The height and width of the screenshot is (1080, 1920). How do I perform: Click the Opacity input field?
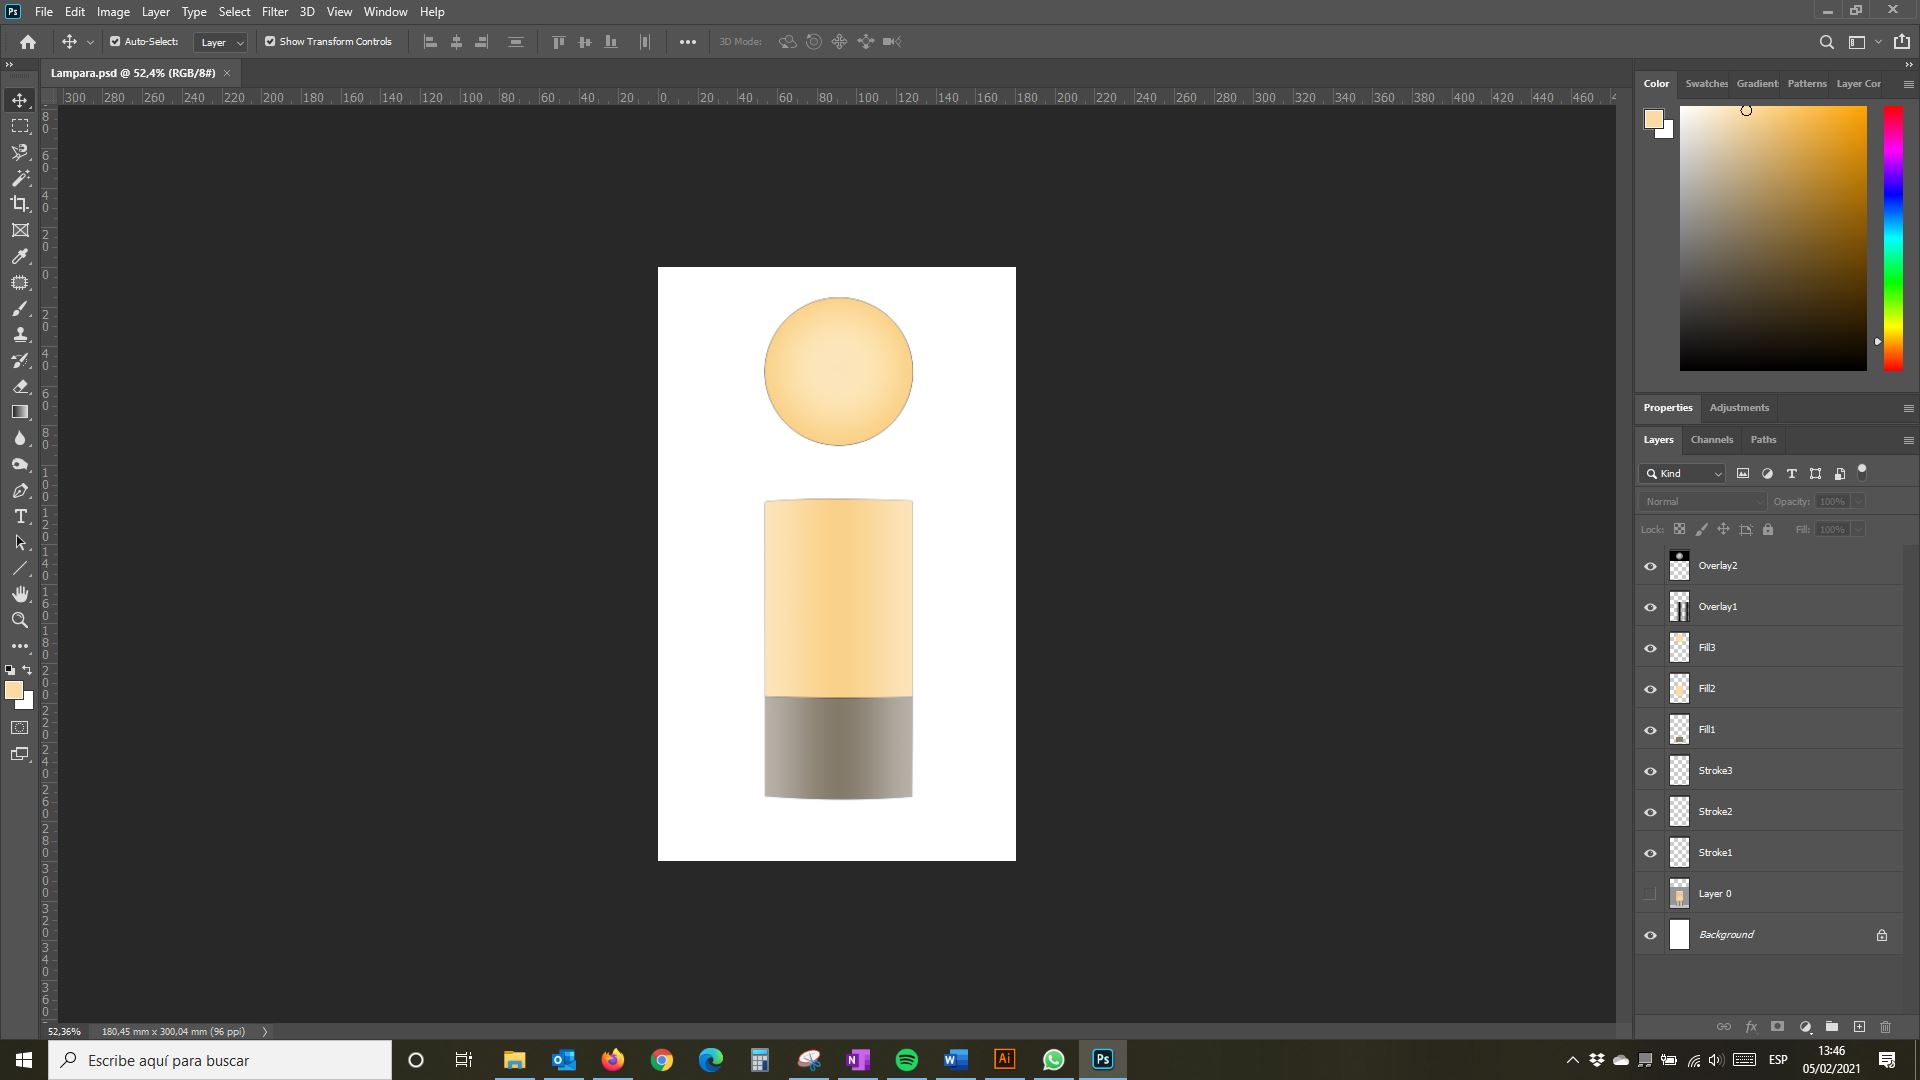click(x=1832, y=500)
